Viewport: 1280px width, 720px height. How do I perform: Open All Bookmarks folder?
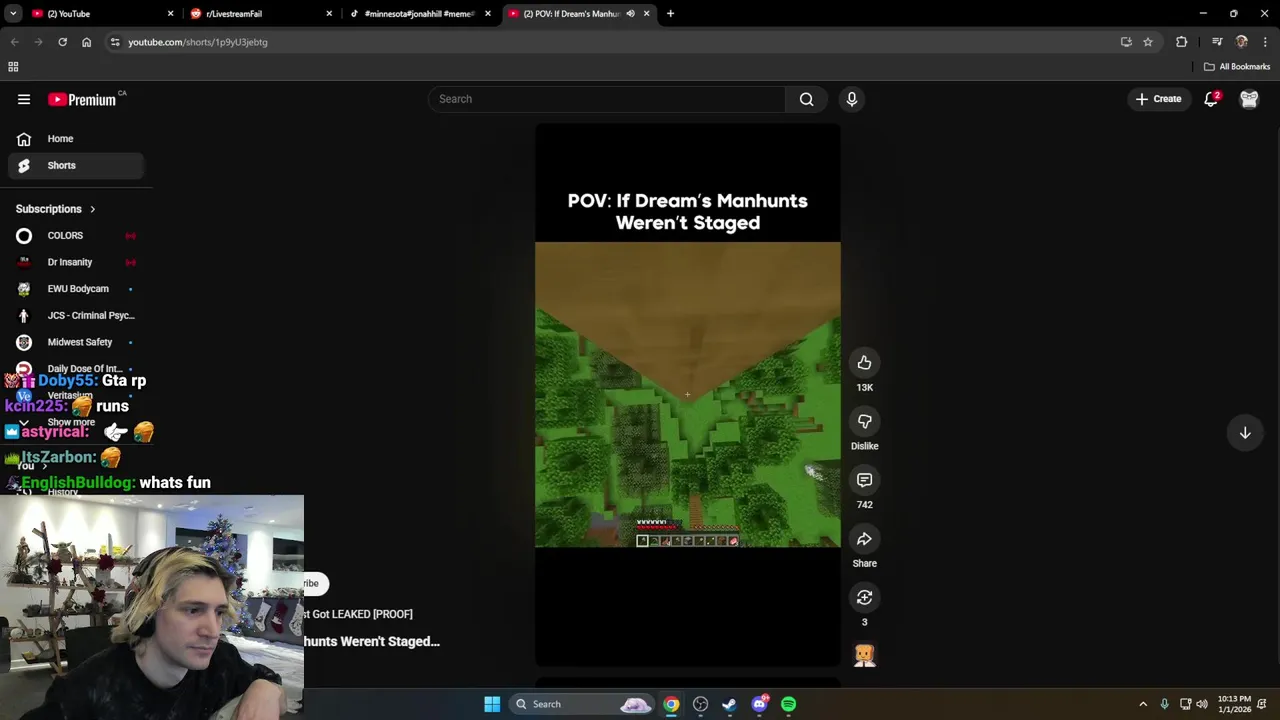[x=1237, y=67]
